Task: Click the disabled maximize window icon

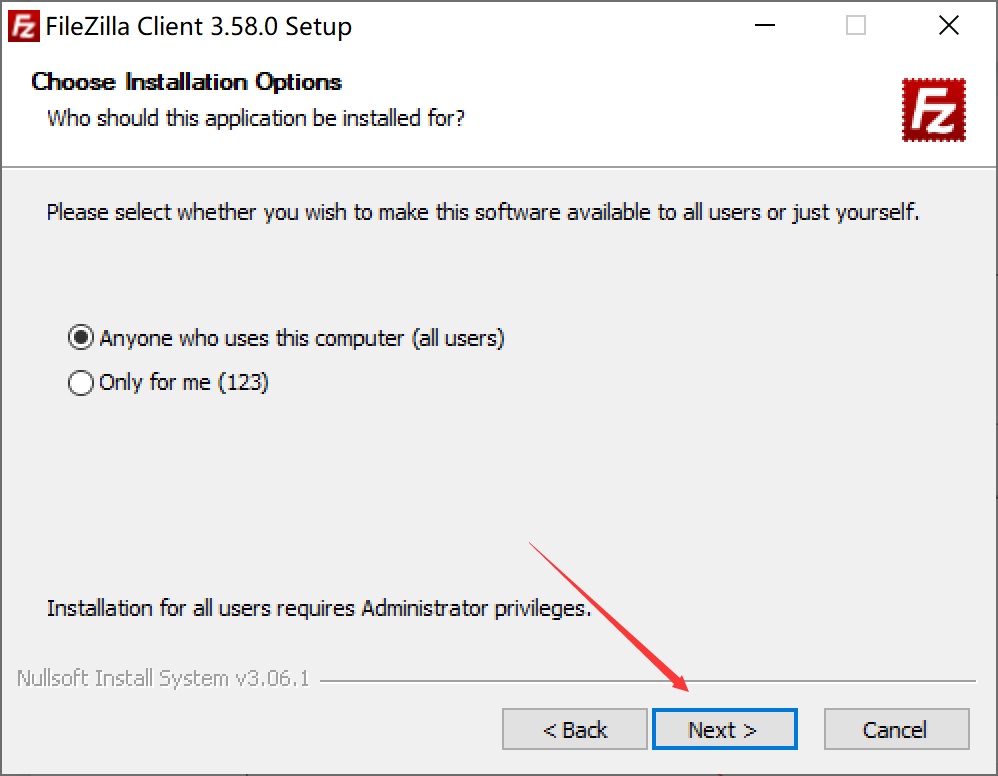Action: [x=855, y=25]
